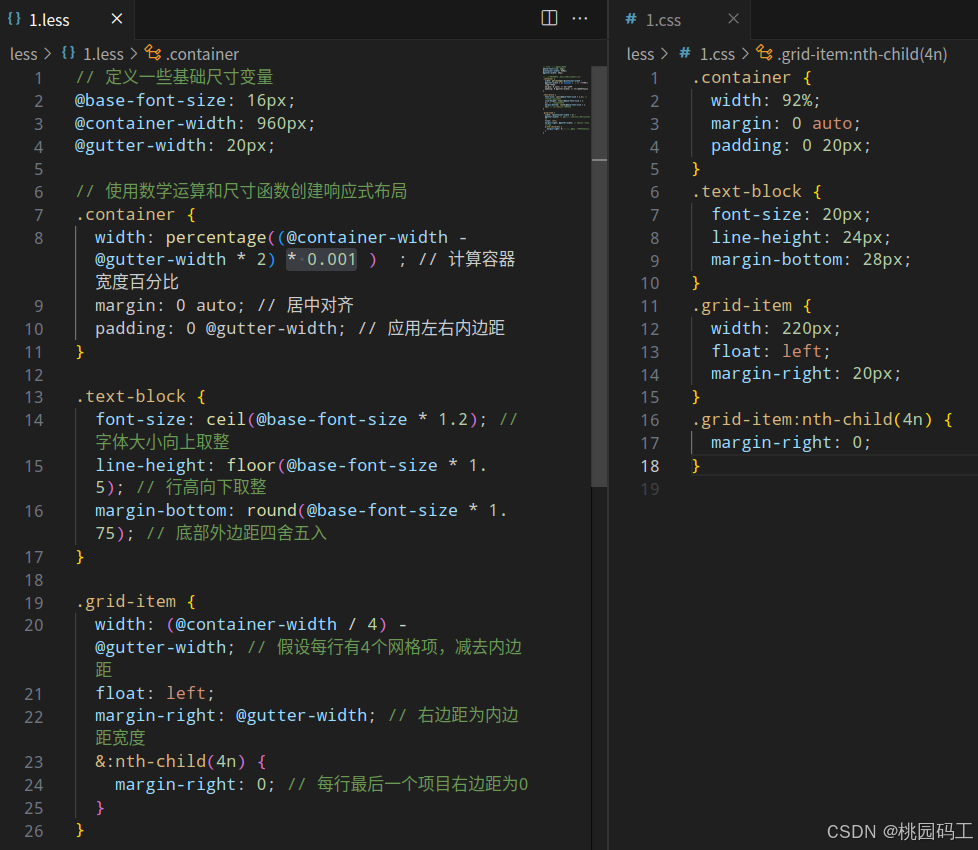Open the 'less' folder breadcrumb in right editor
This screenshot has height=850, width=978.
(641, 54)
